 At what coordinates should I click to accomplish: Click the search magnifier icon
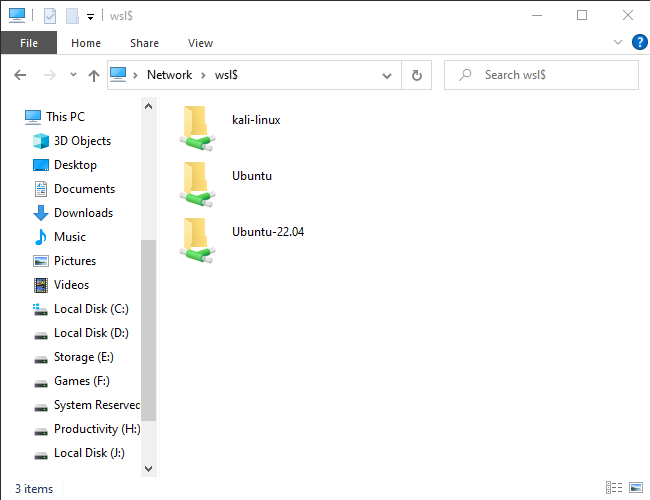(x=465, y=75)
